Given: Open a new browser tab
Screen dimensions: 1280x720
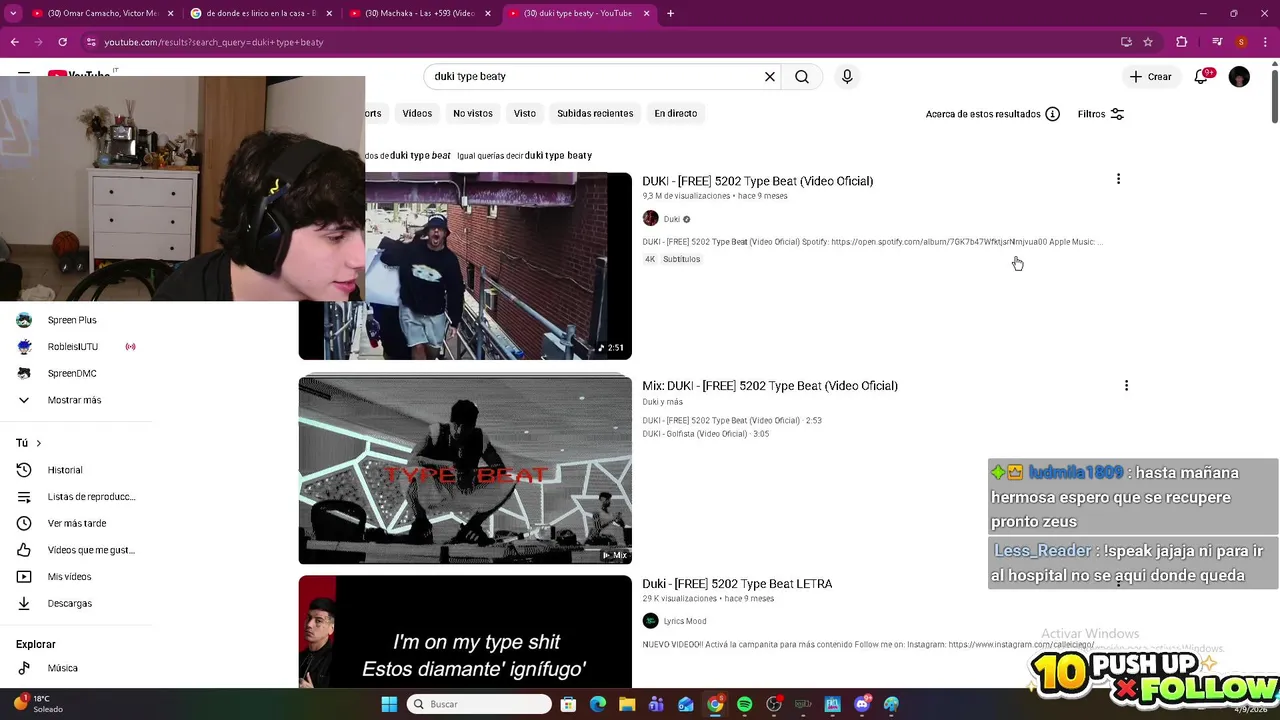Looking at the screenshot, I should [x=670, y=13].
